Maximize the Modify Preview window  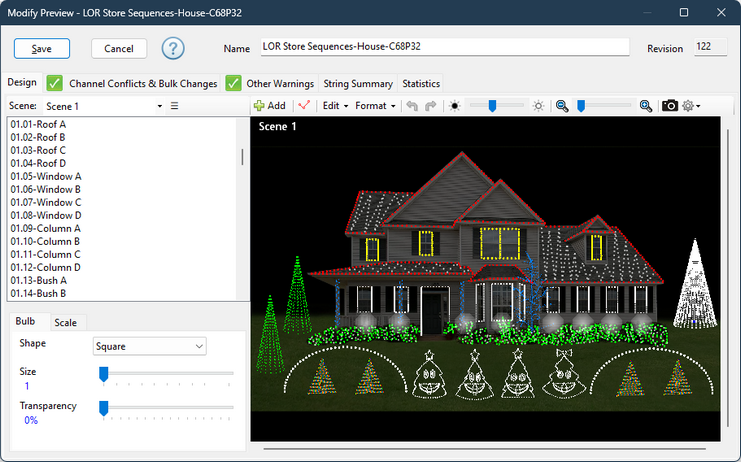click(684, 12)
